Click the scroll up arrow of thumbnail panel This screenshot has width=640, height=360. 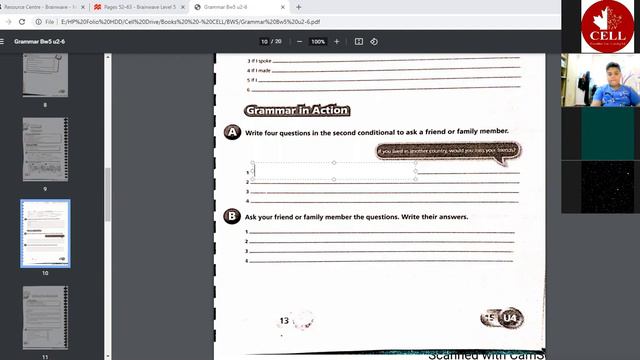[108, 57]
